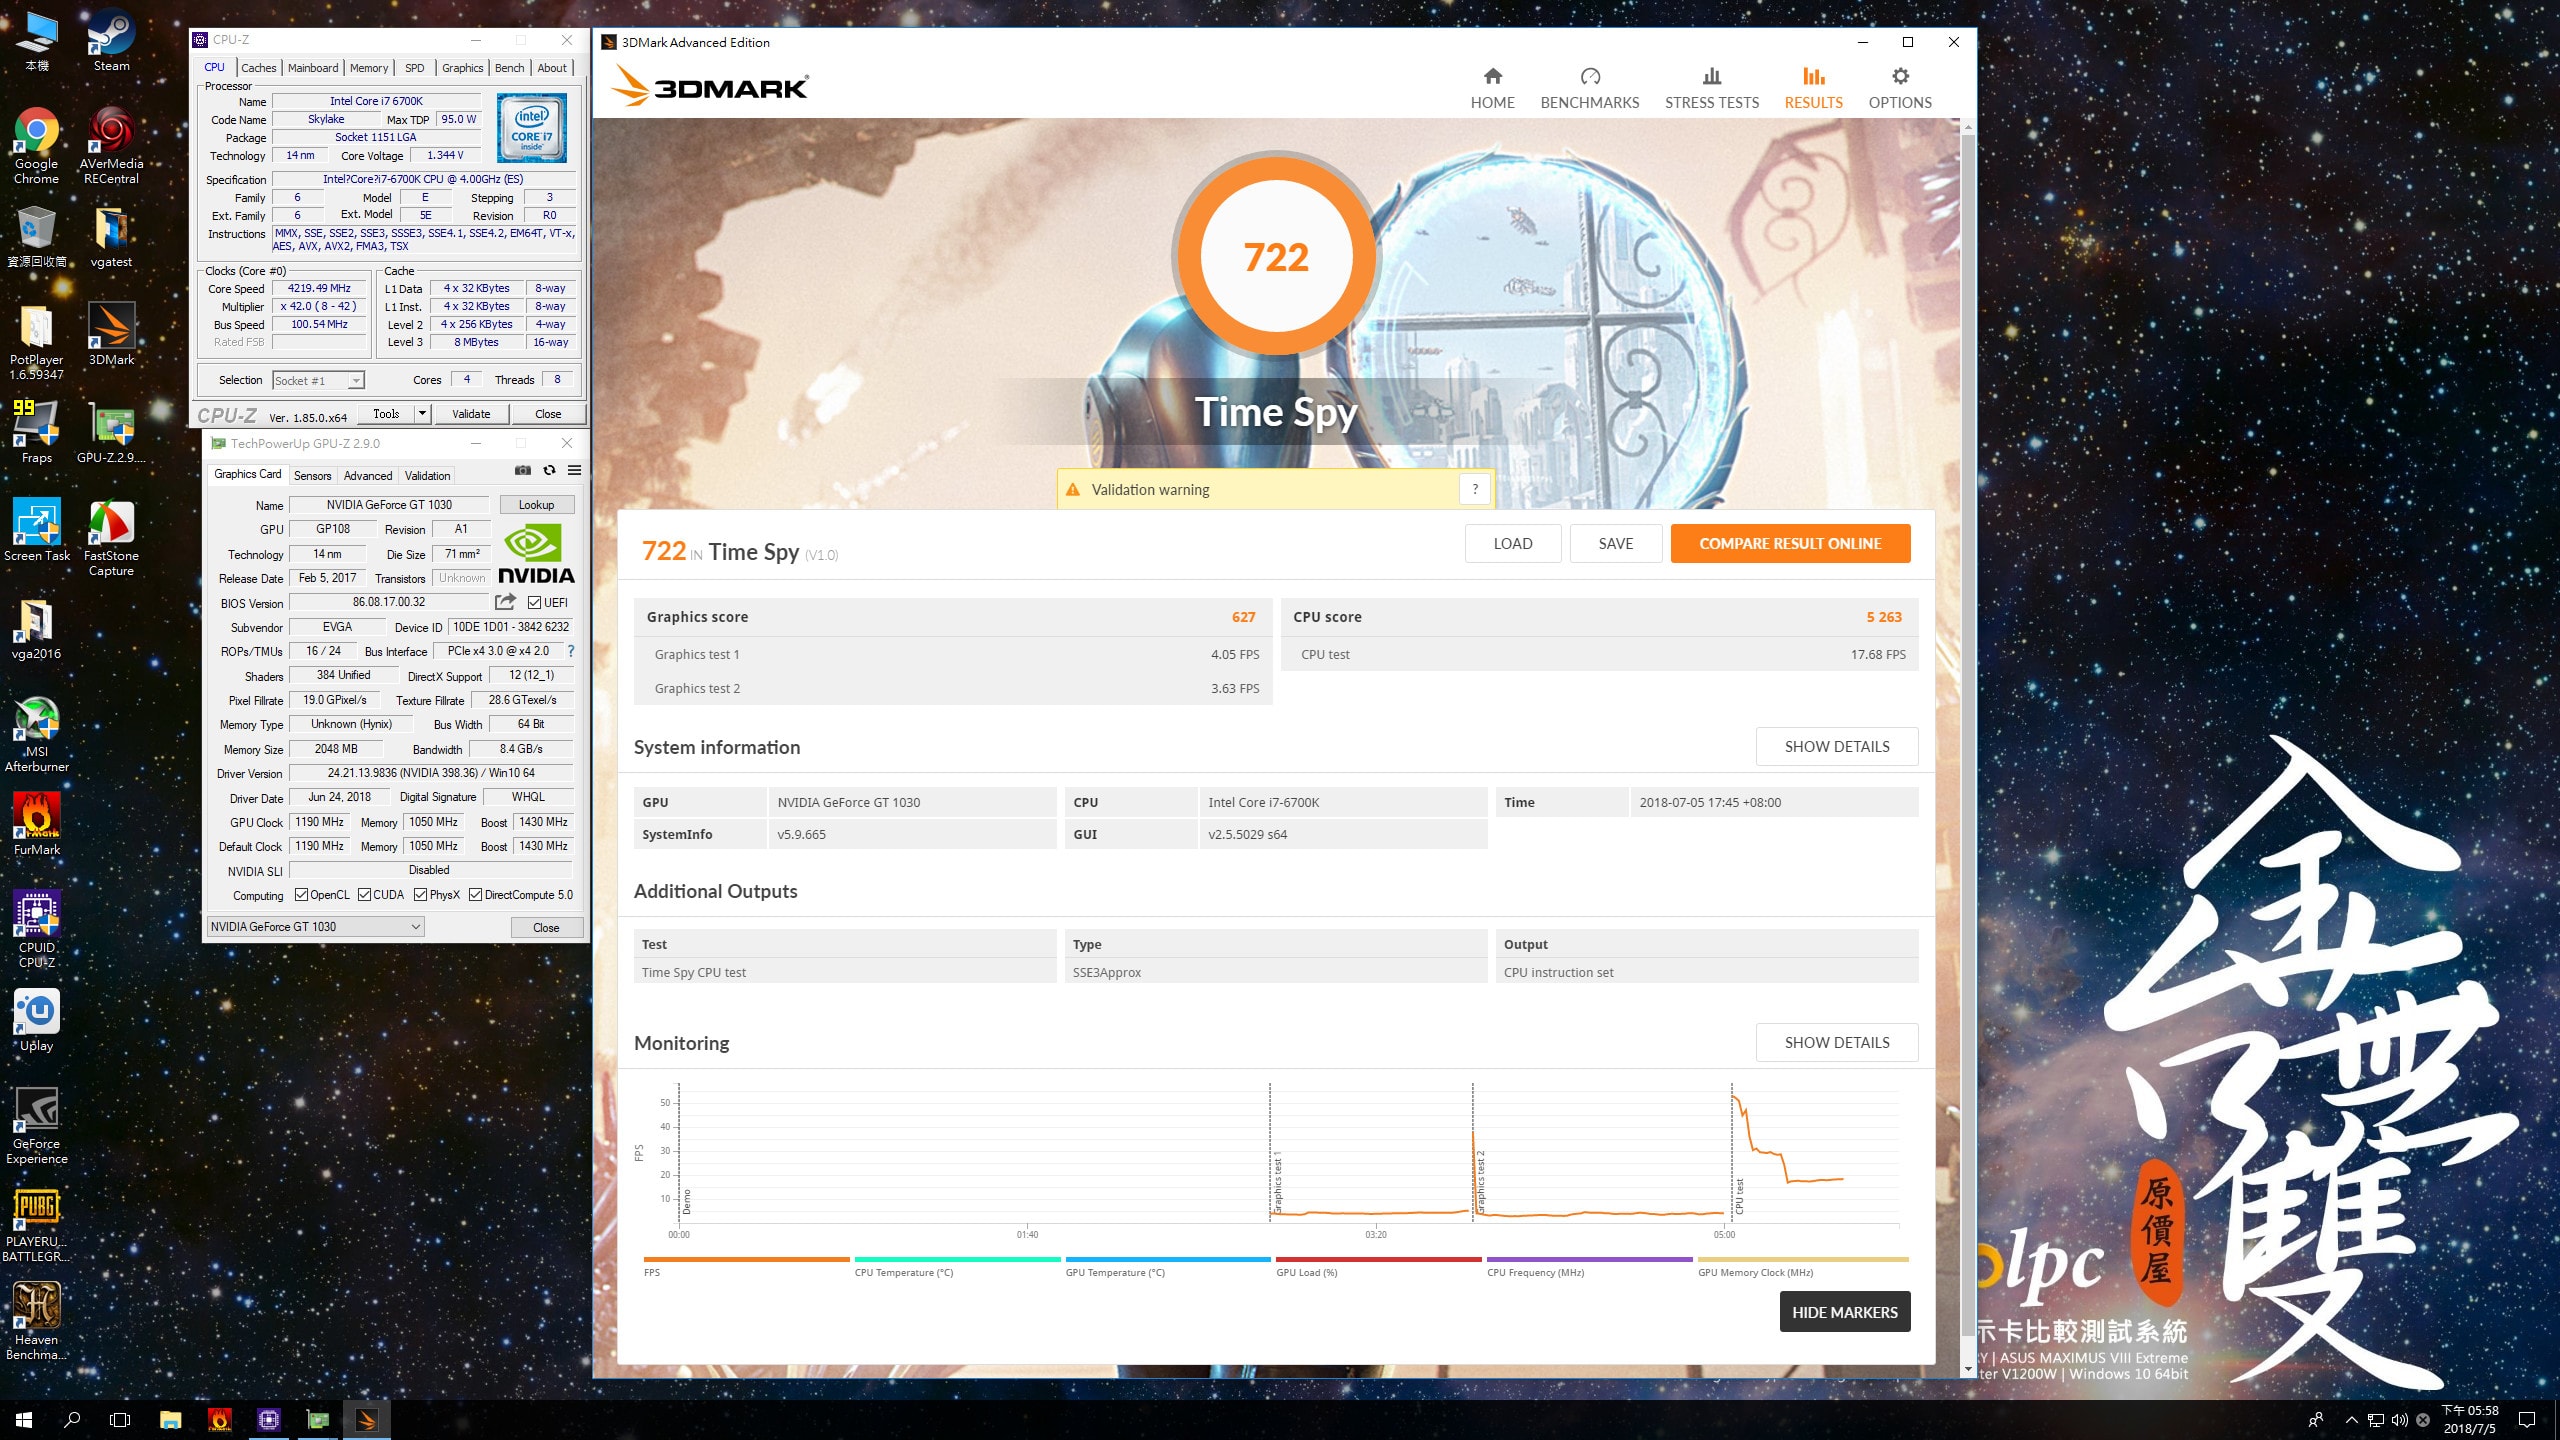Image resolution: width=2560 pixels, height=1440 pixels.
Task: Show details for System information
Action: 1836,746
